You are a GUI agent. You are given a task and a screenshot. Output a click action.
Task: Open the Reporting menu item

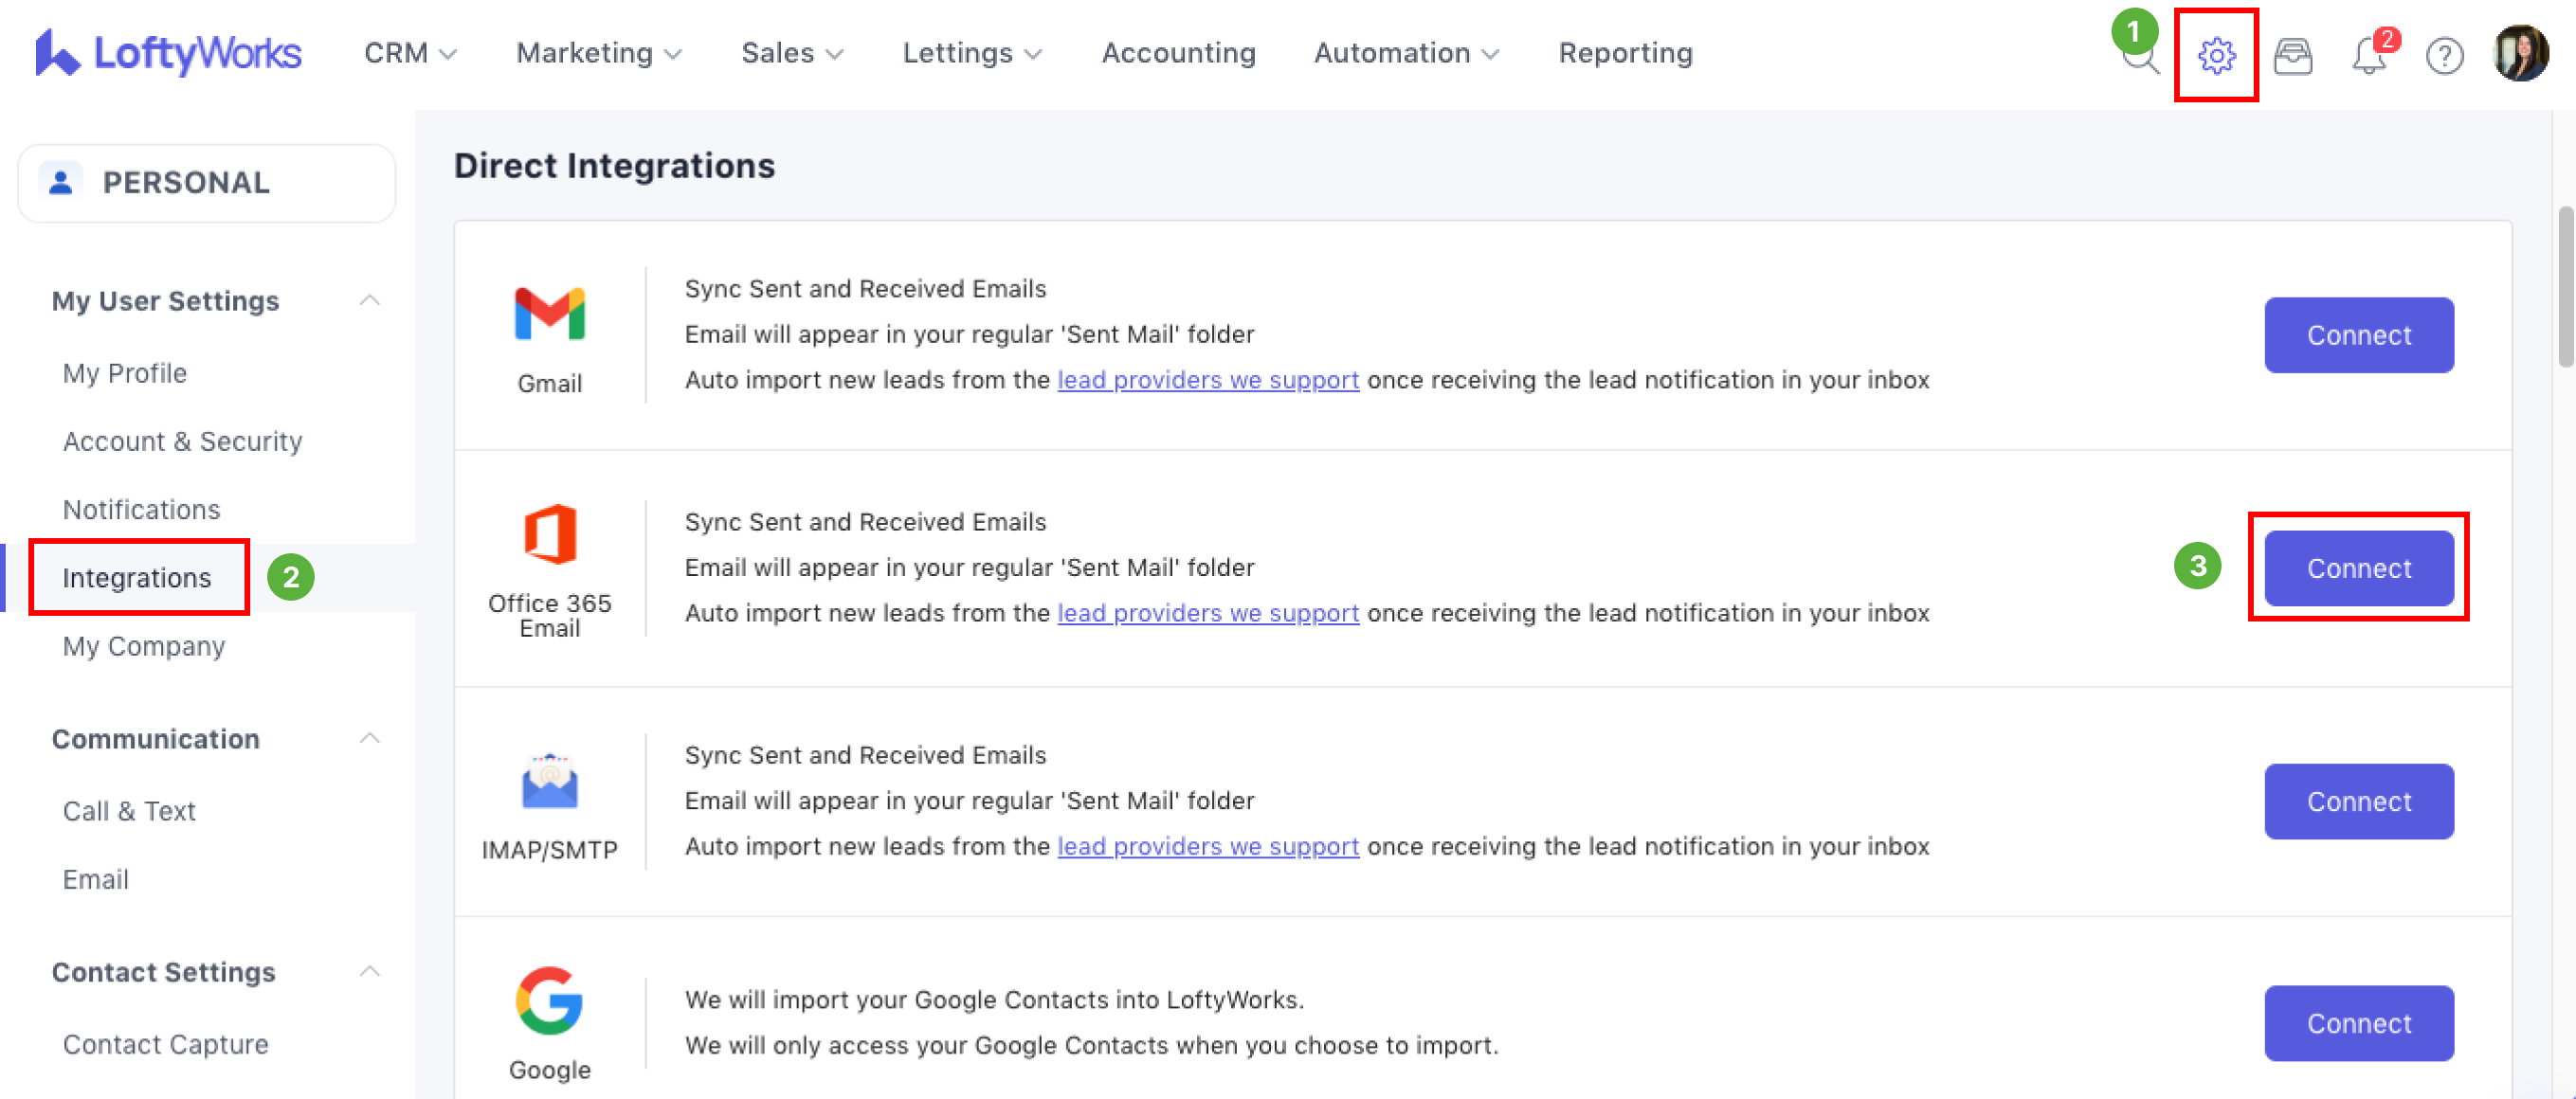click(x=1625, y=53)
